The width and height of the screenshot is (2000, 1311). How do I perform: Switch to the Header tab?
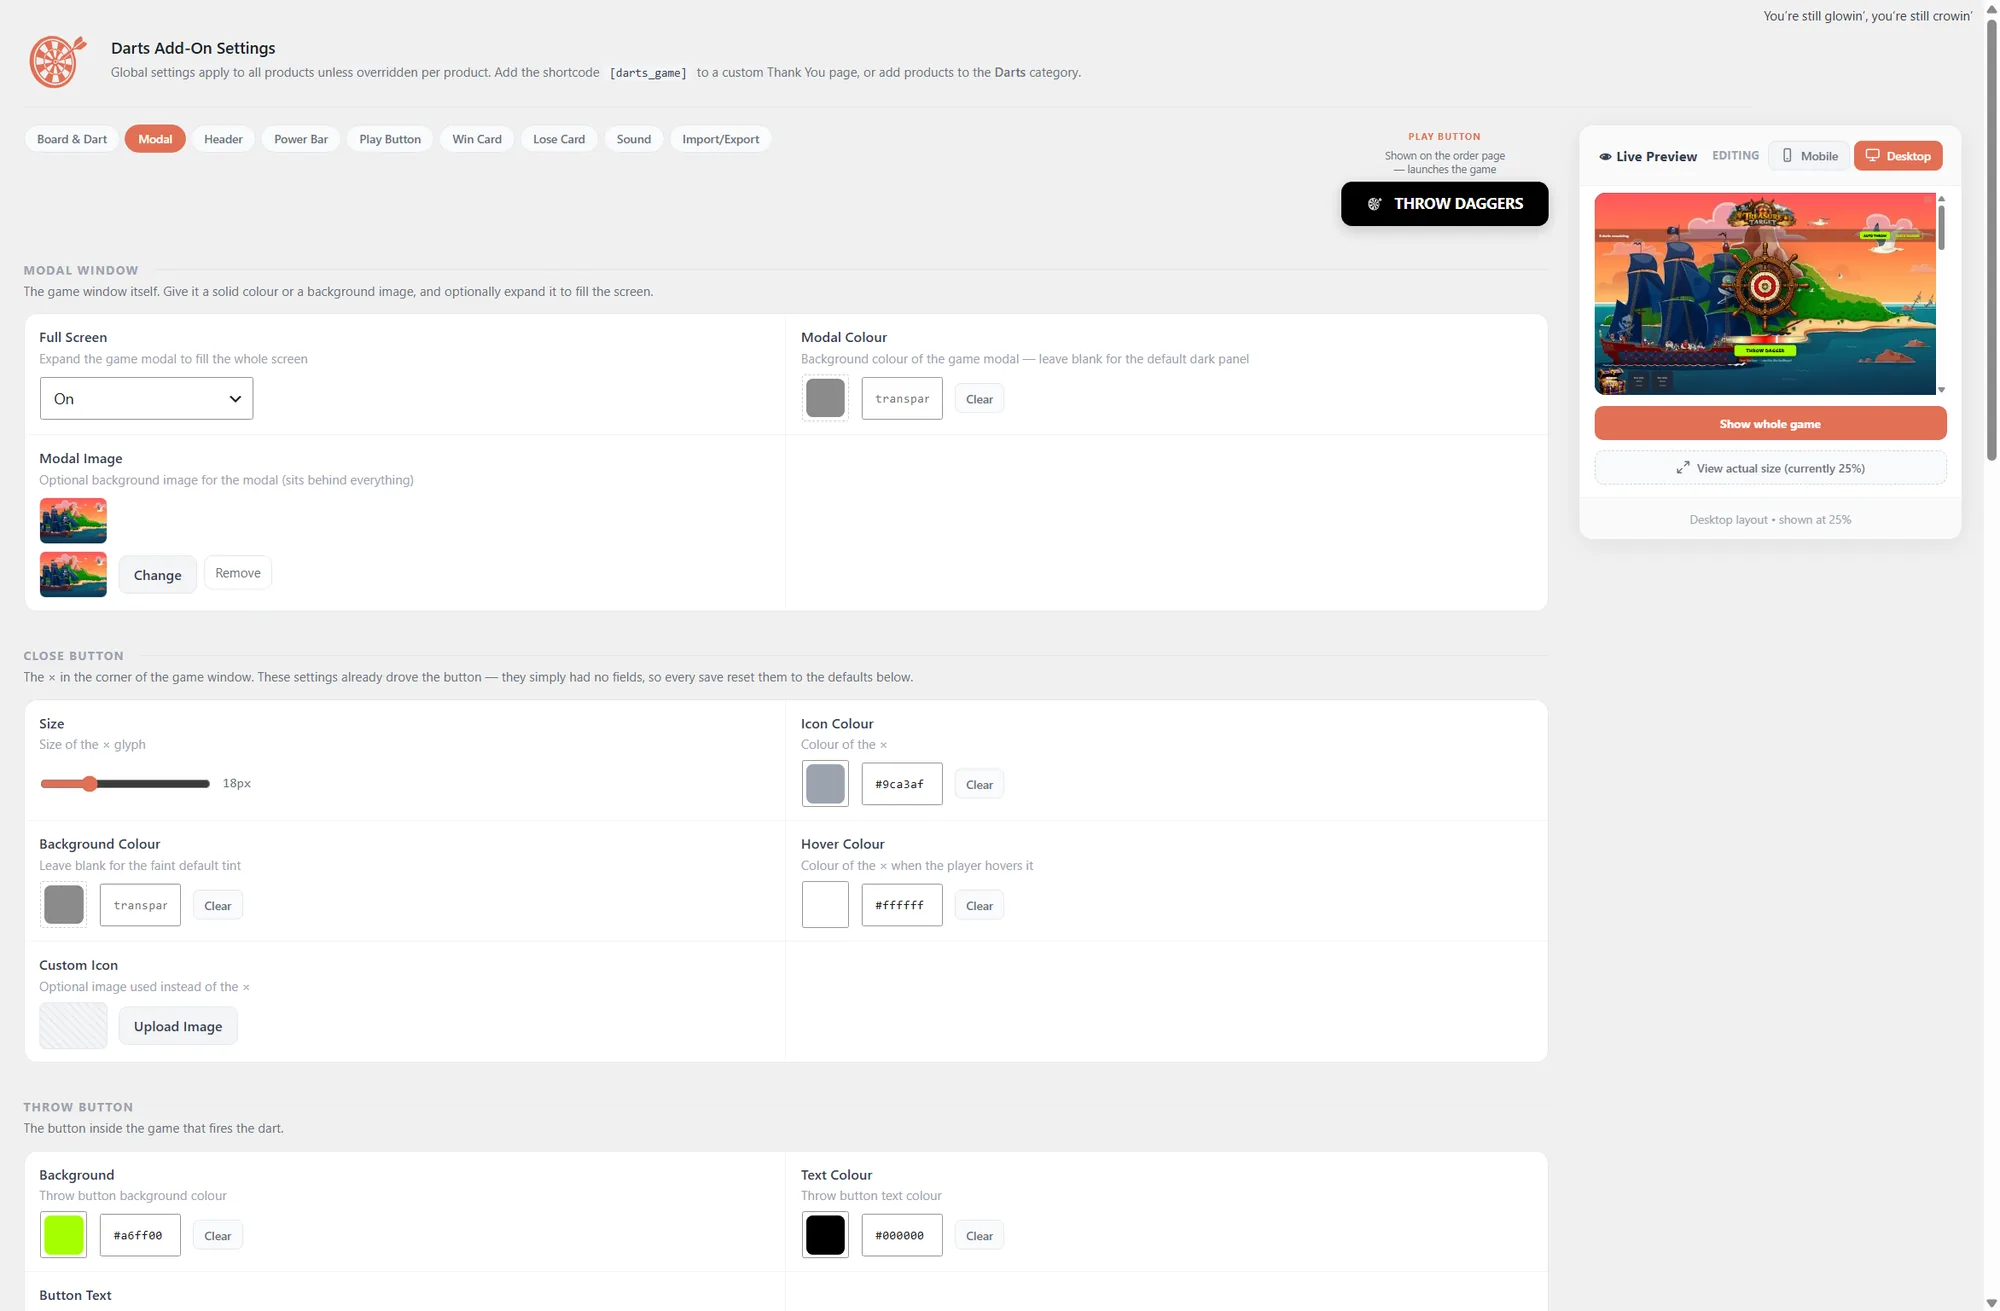click(x=223, y=139)
